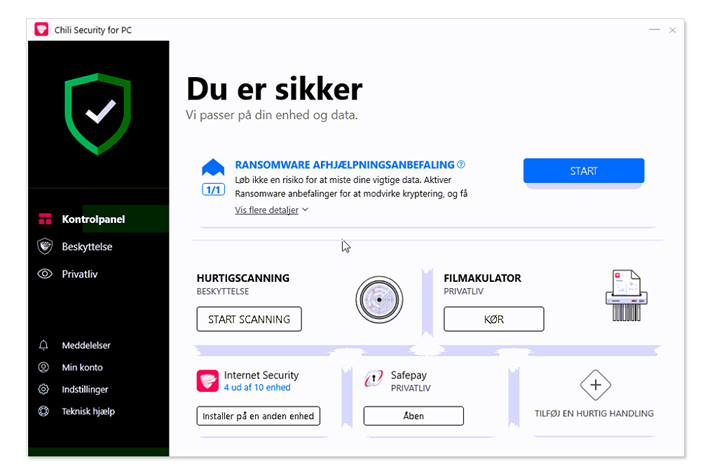
Task: Click the ransomware recommendation house icon
Action: coord(213,167)
